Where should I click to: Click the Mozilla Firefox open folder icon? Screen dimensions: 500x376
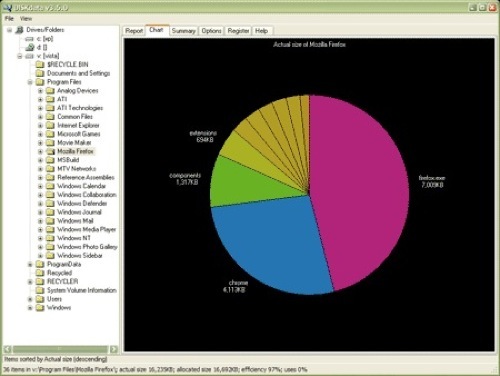click(50, 151)
